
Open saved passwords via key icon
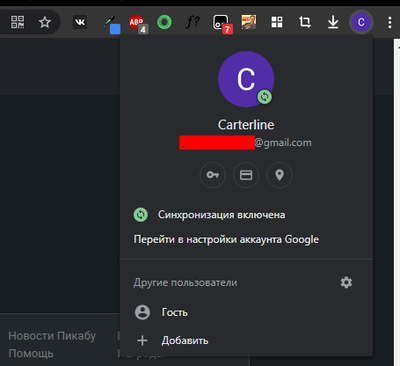213,175
